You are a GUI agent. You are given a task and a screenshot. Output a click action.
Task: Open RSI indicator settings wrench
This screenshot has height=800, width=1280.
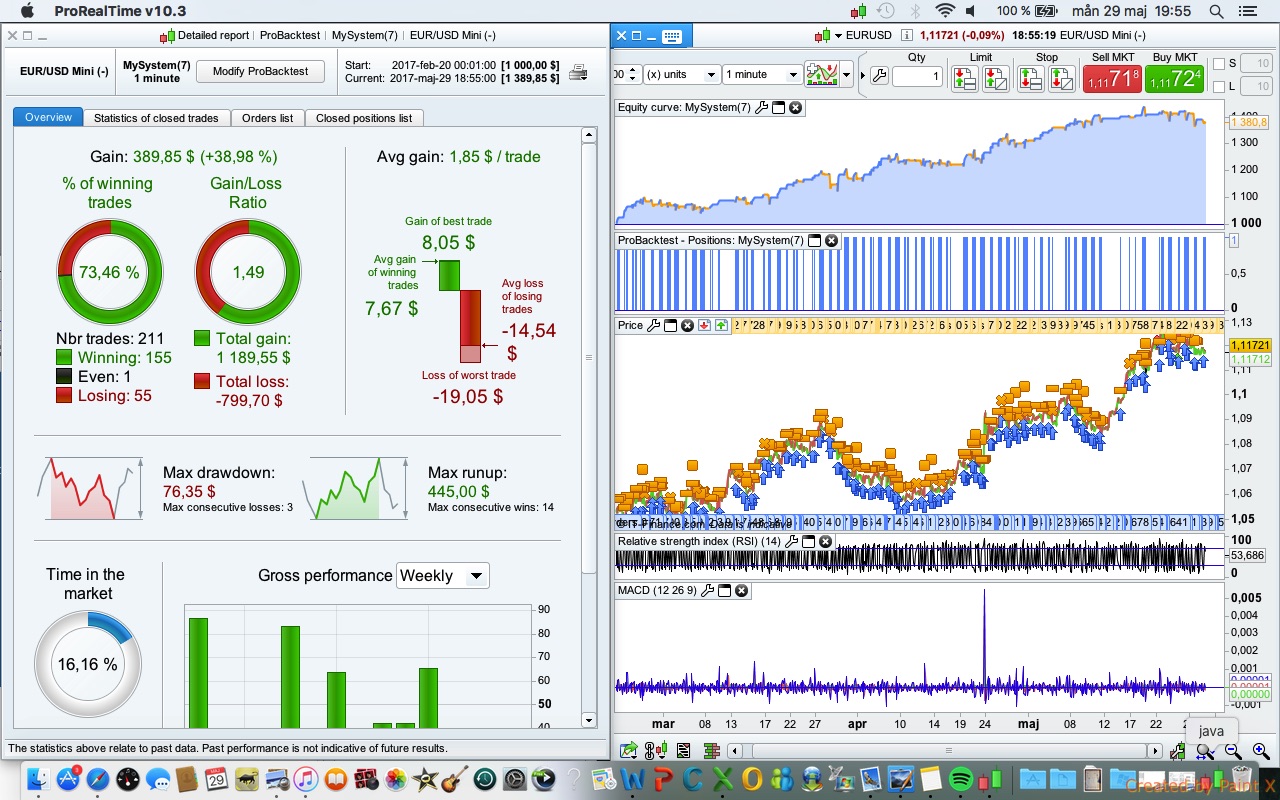pyautogui.click(x=792, y=541)
